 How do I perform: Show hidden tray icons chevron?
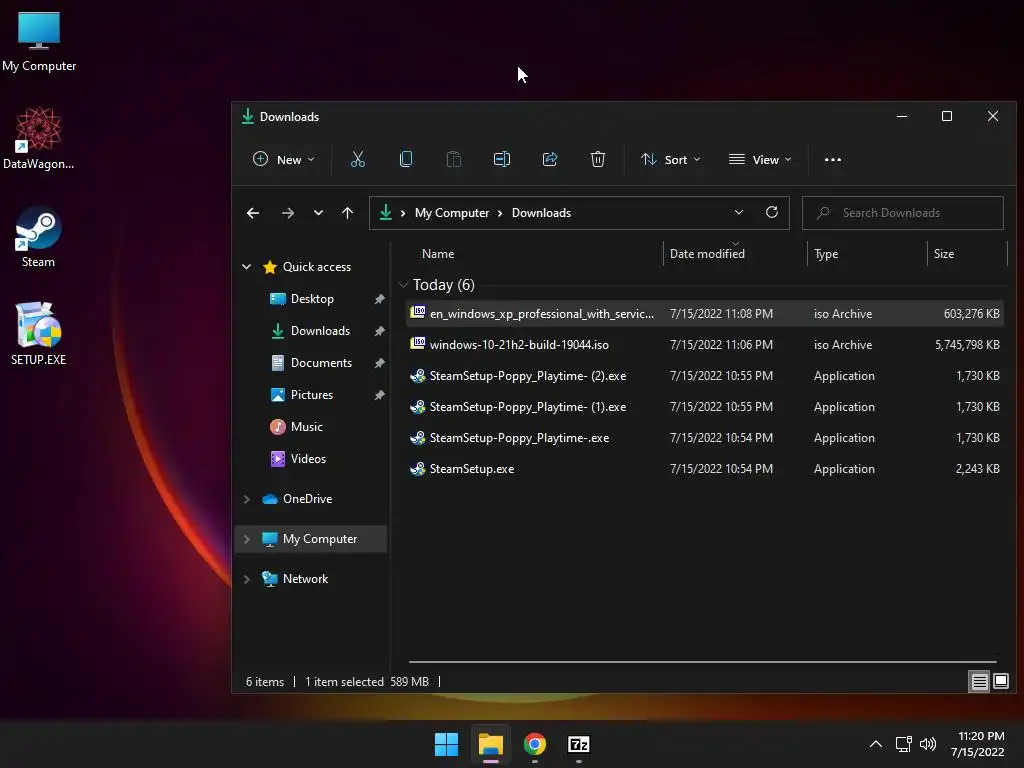pos(876,744)
